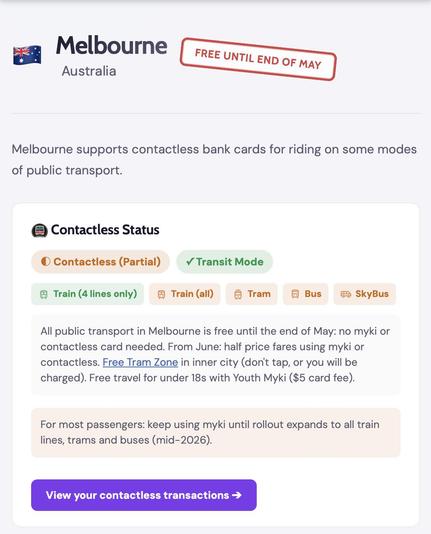Click the Melbourne city heading
Screen dimensions: 431x534
coord(112,45)
